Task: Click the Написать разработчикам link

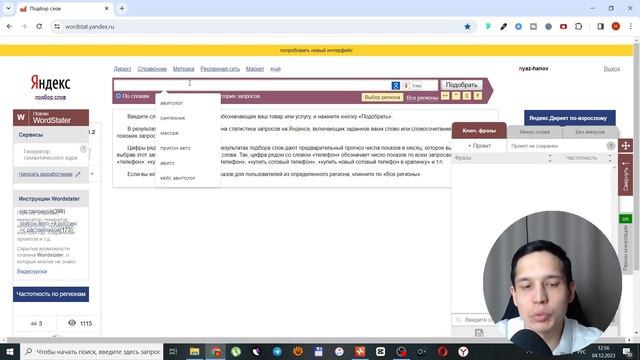Action: pyautogui.click(x=45, y=174)
